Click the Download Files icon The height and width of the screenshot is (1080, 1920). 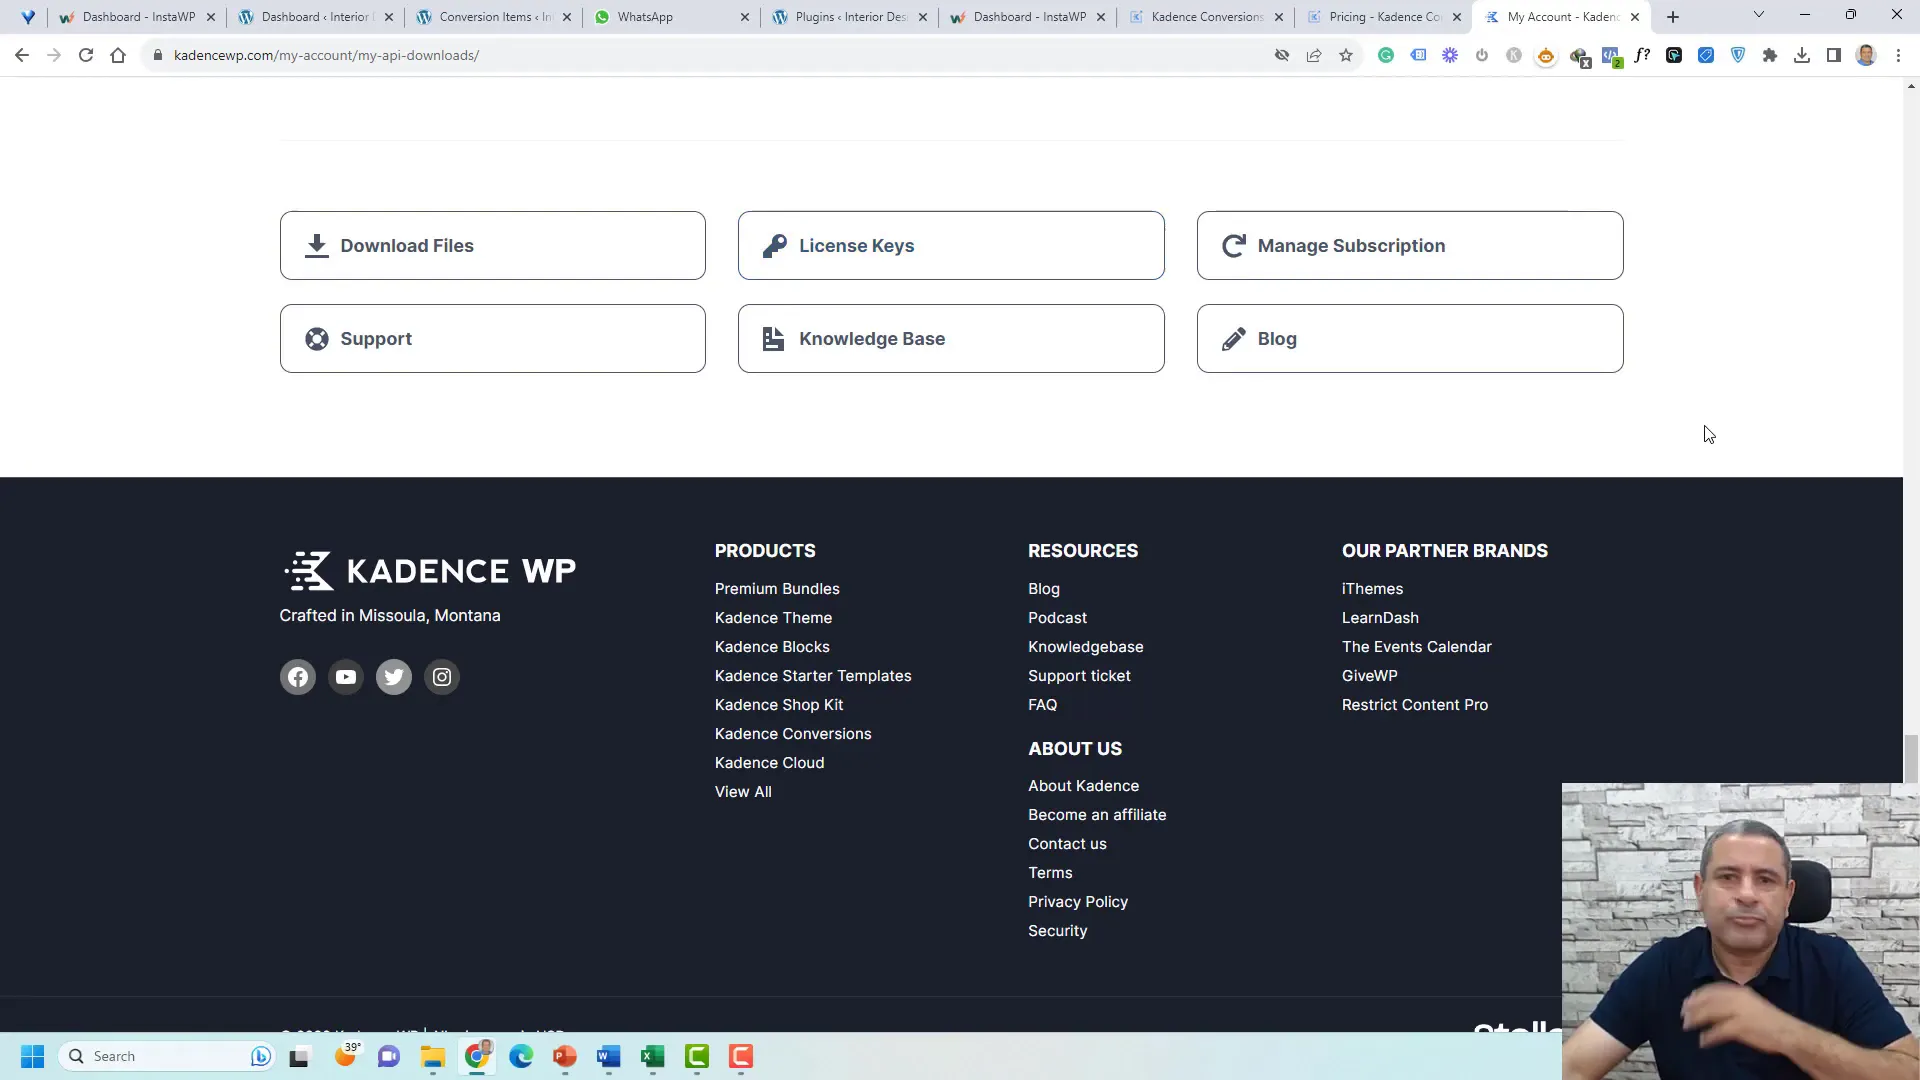point(315,245)
